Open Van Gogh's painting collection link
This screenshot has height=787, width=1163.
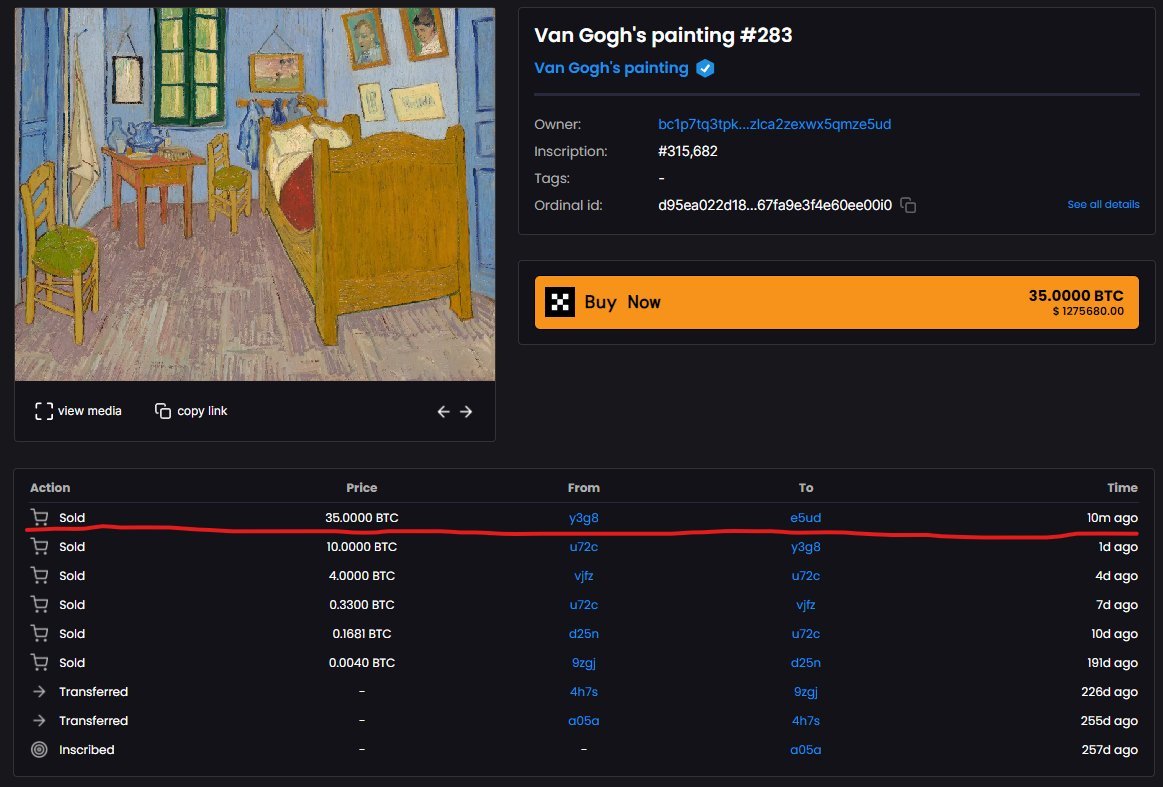611,68
